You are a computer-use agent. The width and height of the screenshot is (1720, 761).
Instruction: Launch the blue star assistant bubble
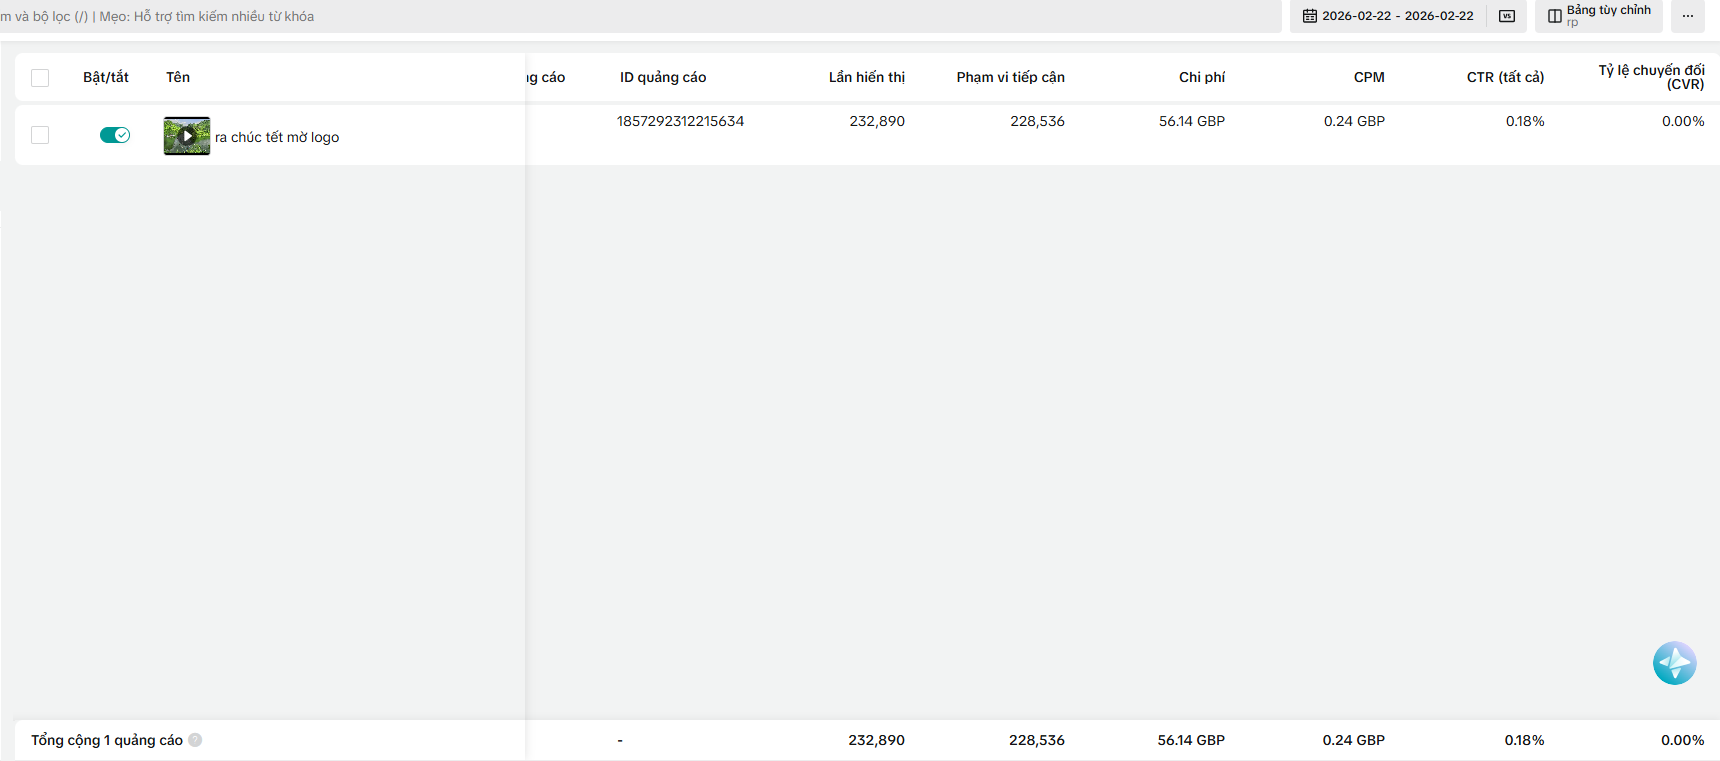1675,663
